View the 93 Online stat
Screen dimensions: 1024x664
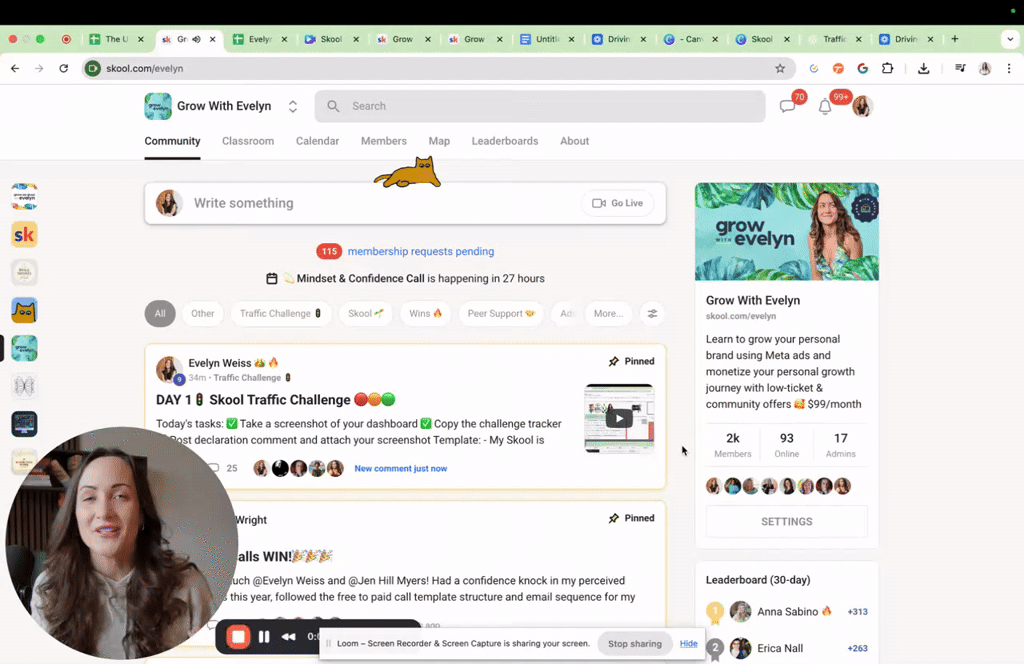point(786,445)
